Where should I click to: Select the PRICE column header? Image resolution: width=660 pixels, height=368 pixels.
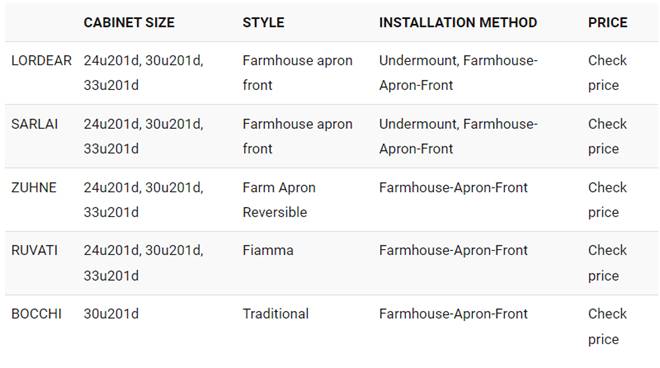coord(607,22)
